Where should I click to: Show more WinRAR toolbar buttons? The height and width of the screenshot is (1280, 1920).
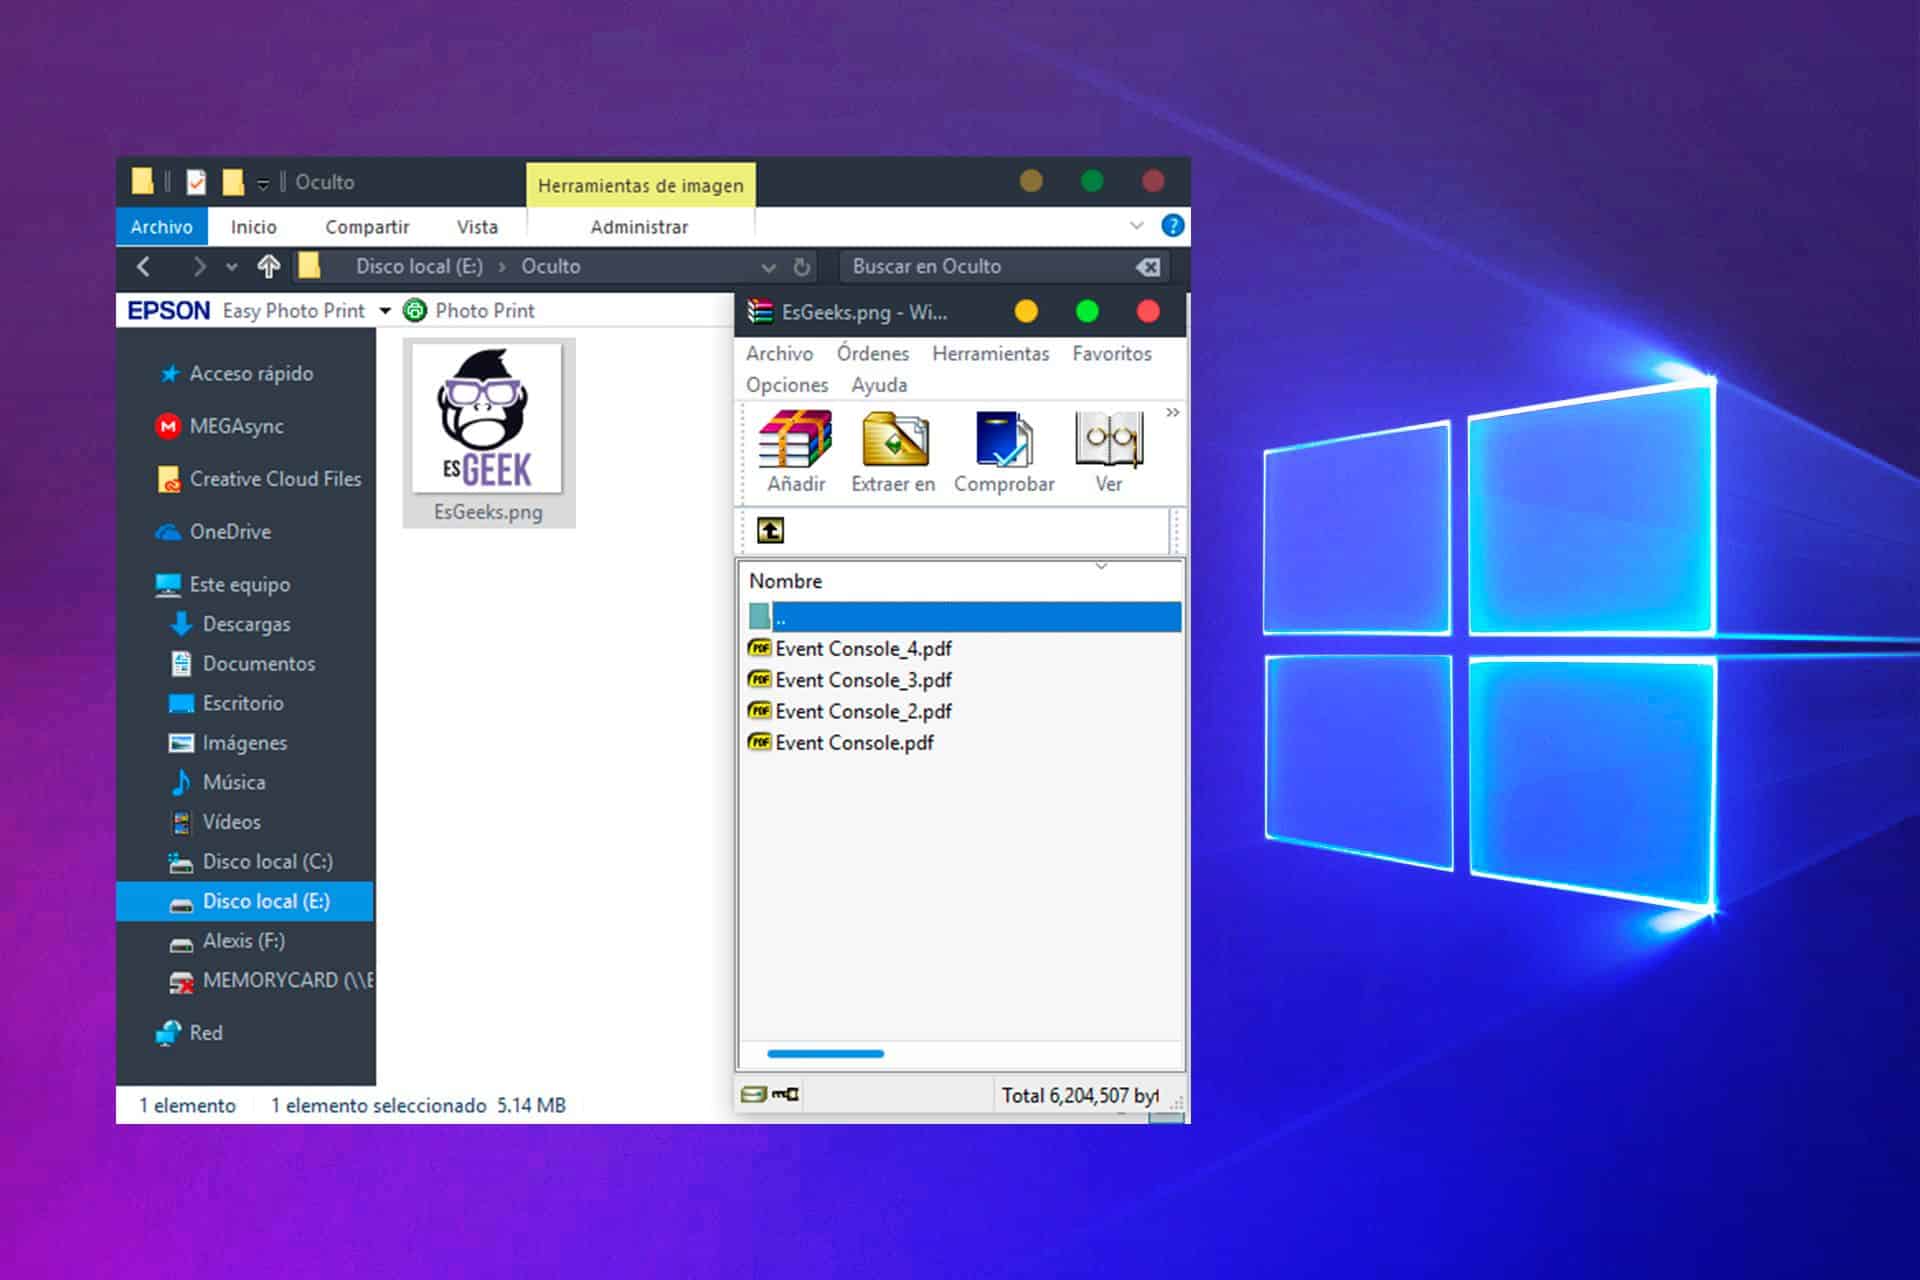(1172, 412)
